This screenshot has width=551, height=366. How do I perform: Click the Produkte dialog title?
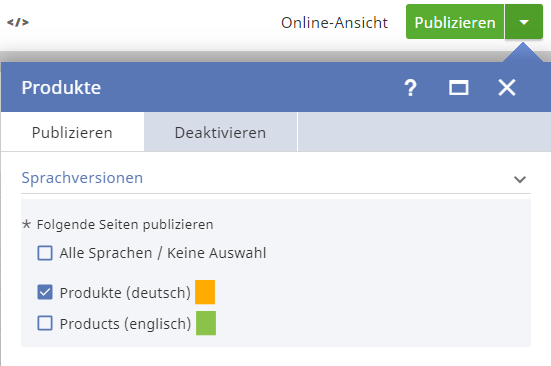(x=61, y=87)
